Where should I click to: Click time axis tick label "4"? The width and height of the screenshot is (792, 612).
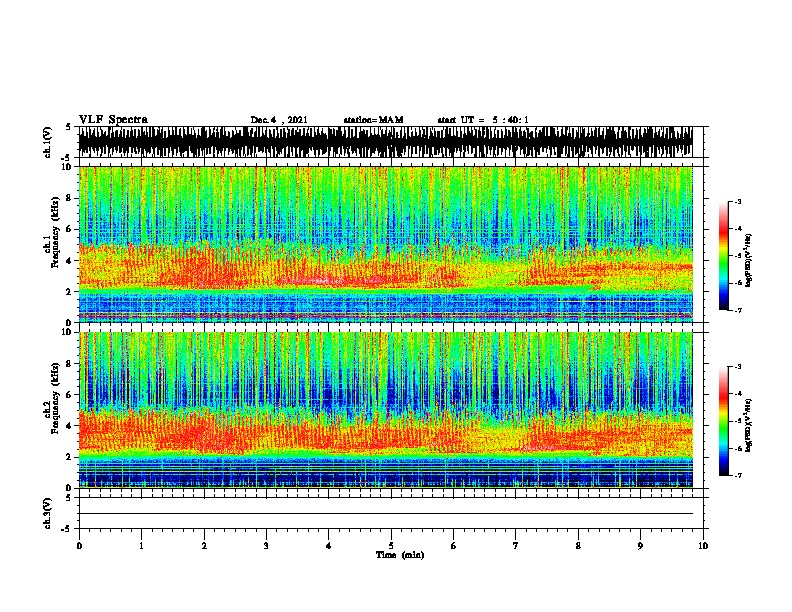point(329,546)
